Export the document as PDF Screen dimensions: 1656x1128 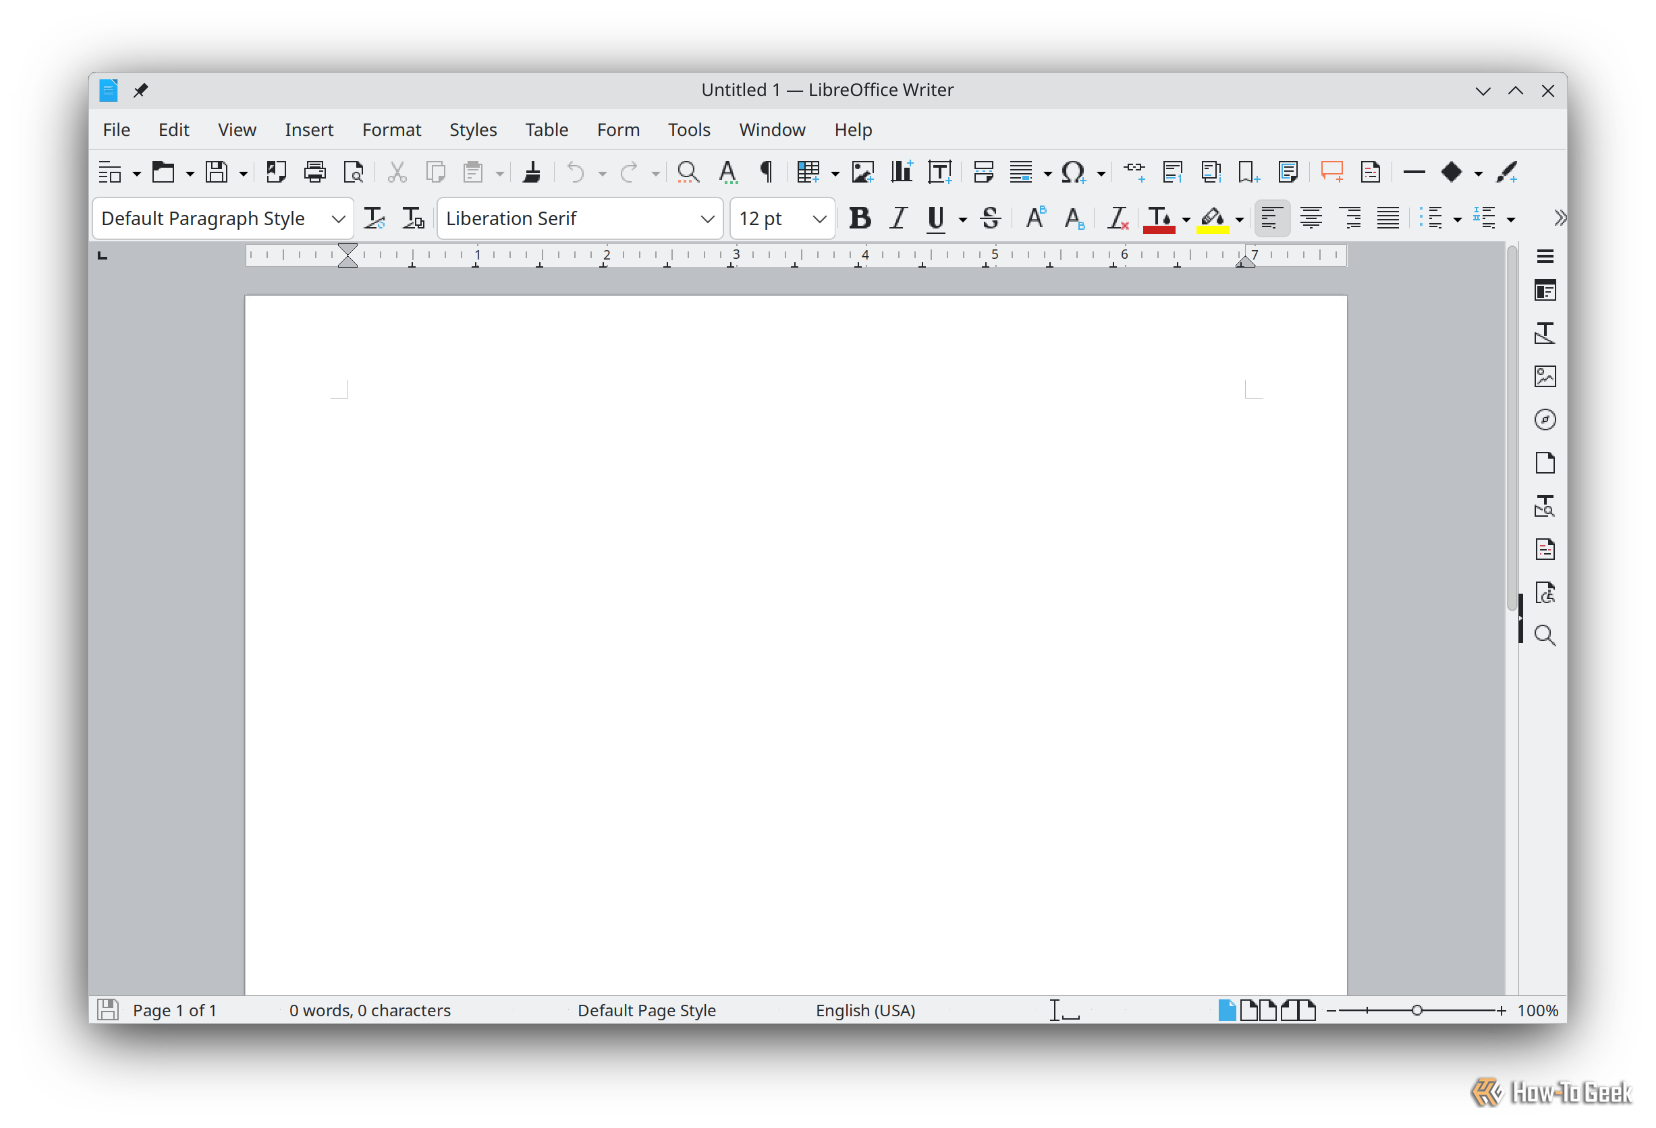(x=276, y=171)
